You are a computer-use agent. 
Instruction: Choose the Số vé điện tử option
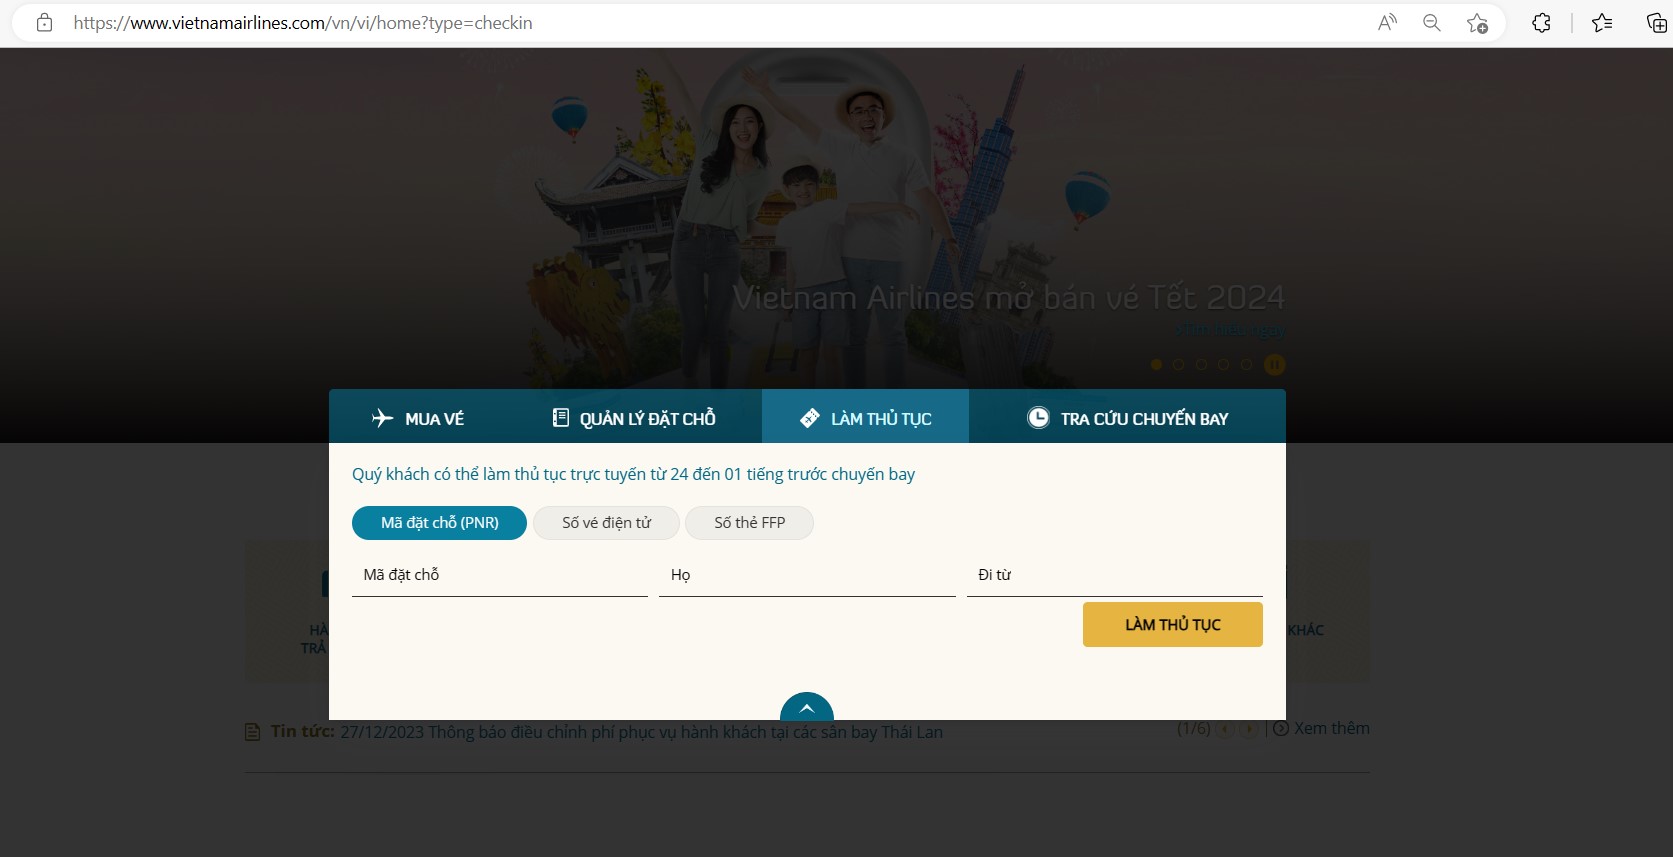[x=606, y=523]
